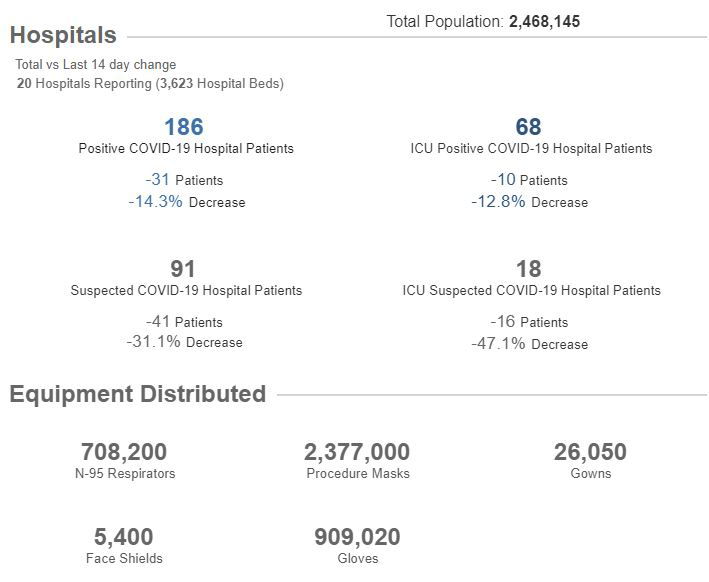The height and width of the screenshot is (582, 709).
Task: Click the blue 68 ICU positive number
Action: (529, 127)
